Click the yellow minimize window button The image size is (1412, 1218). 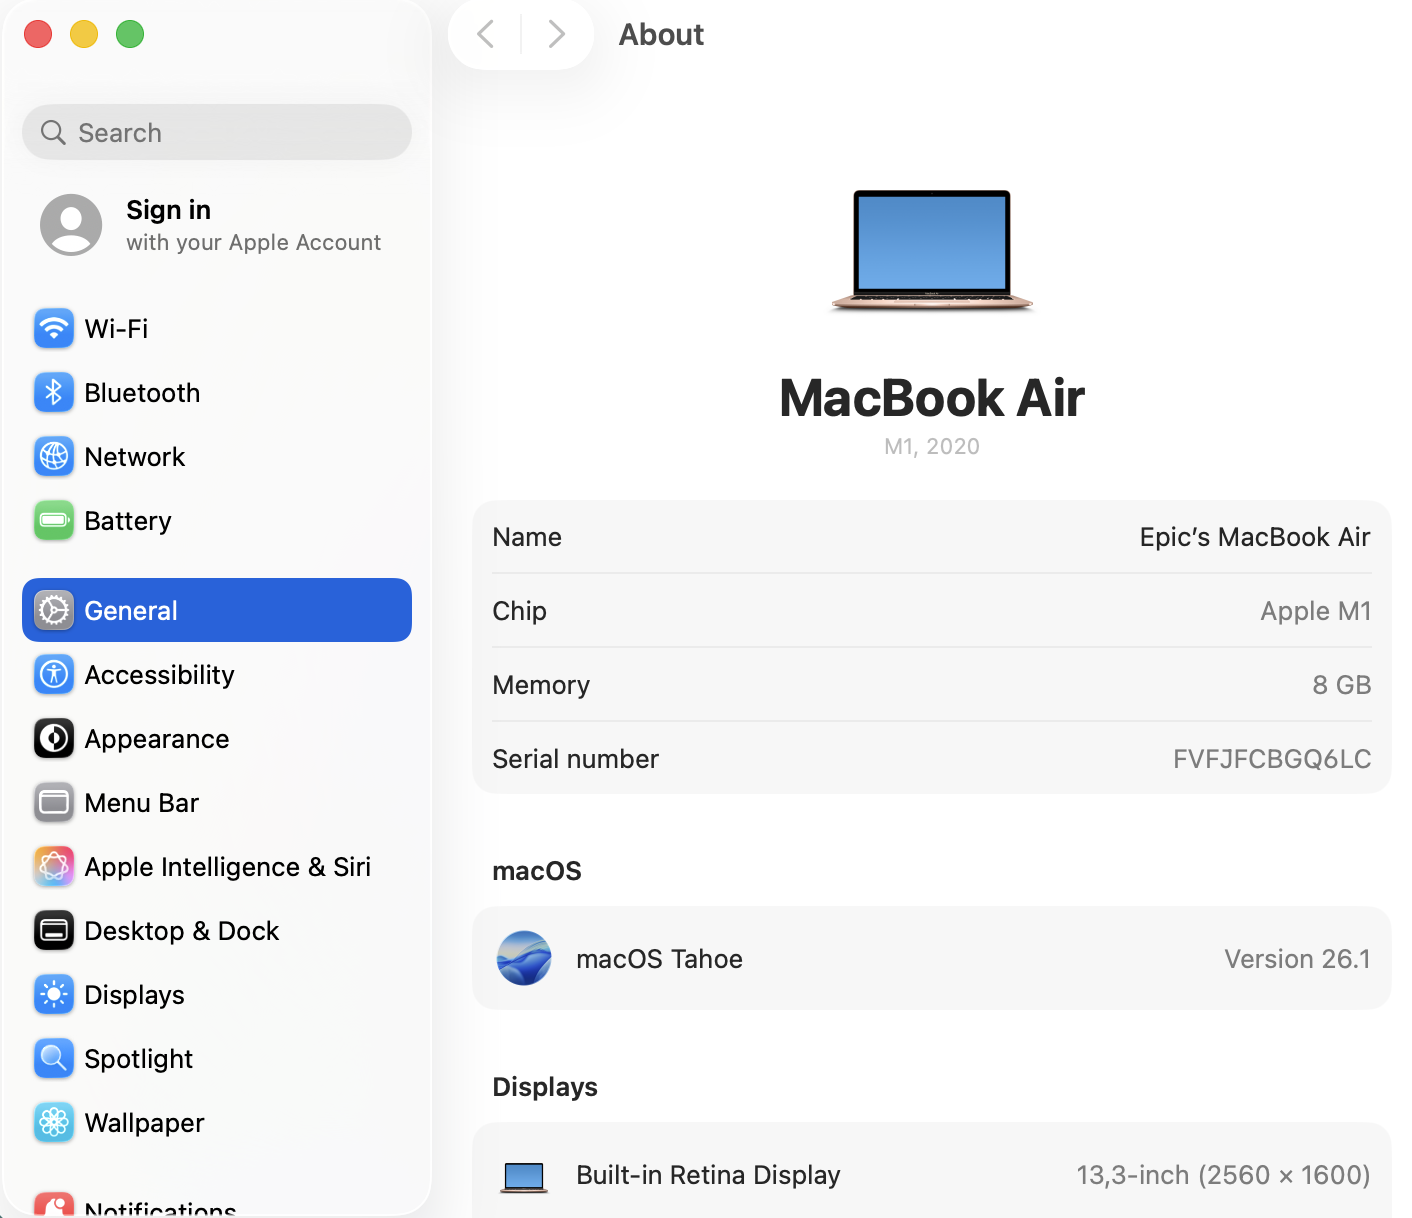click(x=84, y=34)
